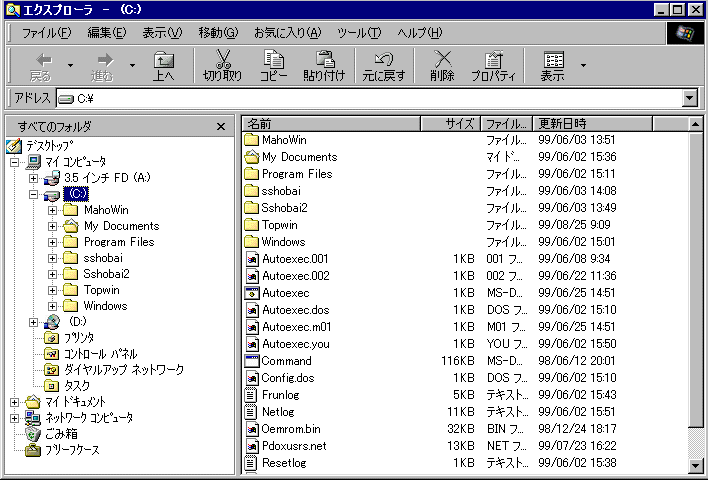Select デスクトップ in folder tree
This screenshot has height=480, width=708.
49,145
